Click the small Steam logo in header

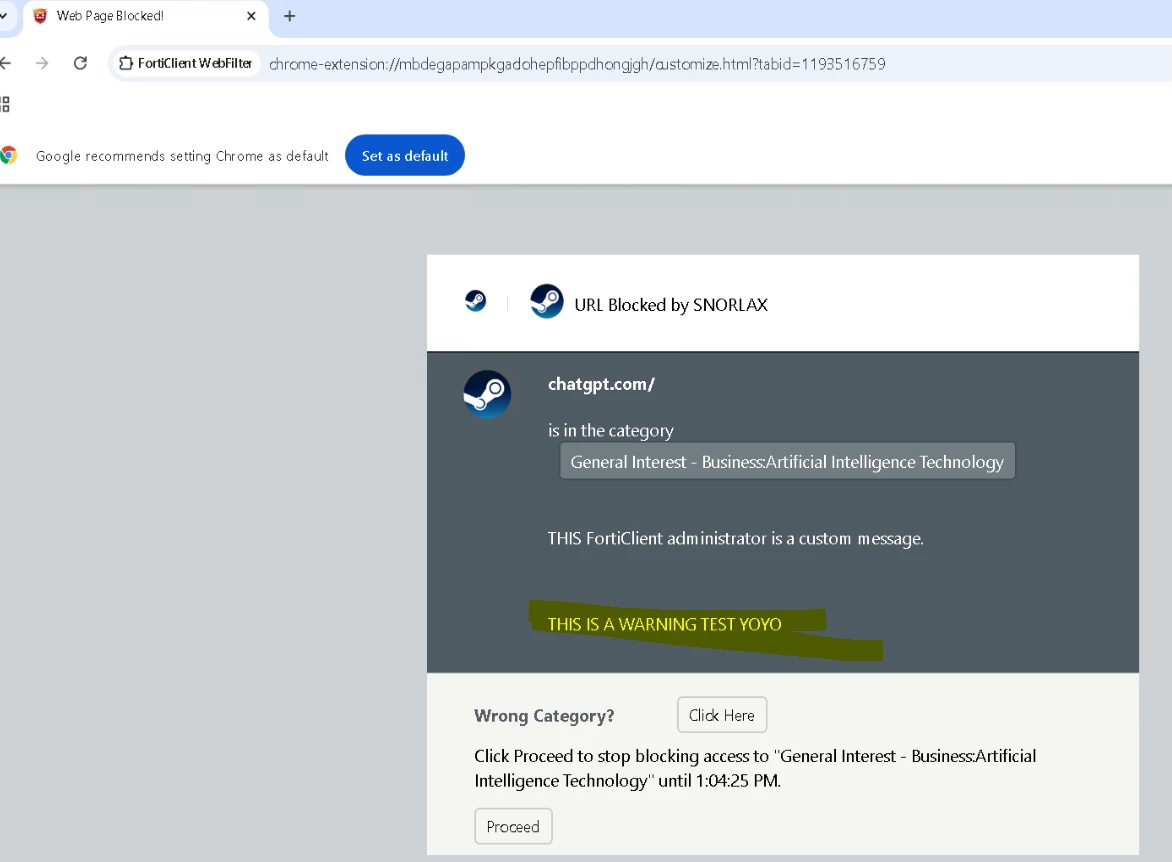pyautogui.click(x=475, y=301)
